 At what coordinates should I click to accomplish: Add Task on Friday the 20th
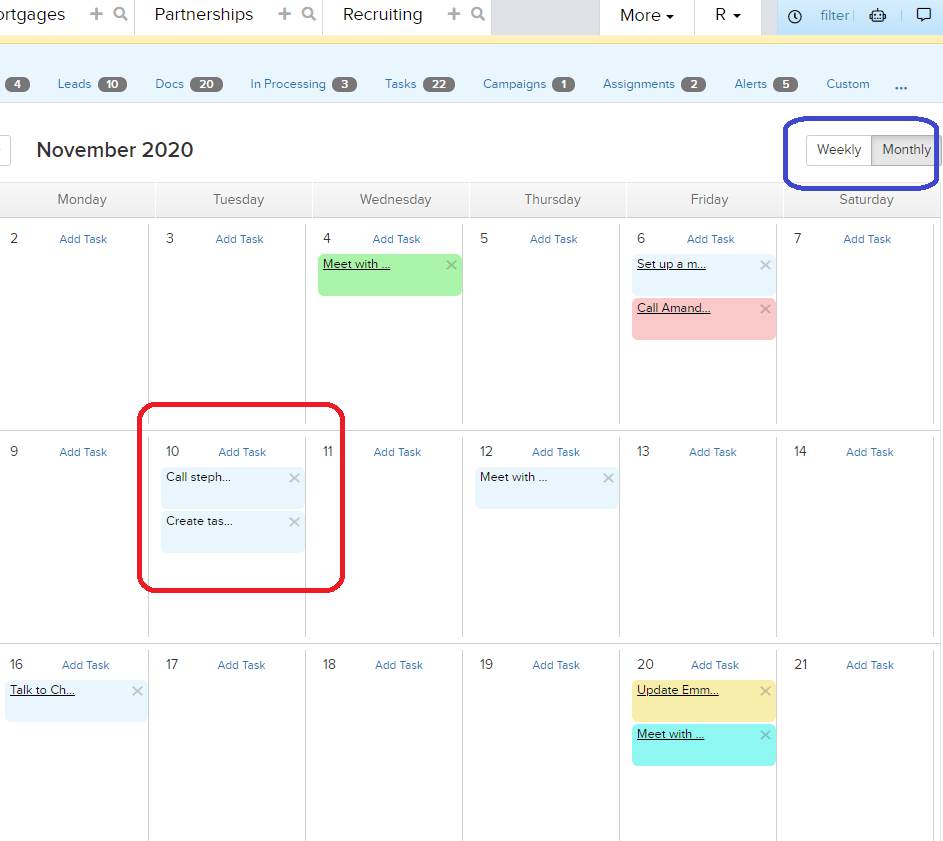pyautogui.click(x=714, y=665)
